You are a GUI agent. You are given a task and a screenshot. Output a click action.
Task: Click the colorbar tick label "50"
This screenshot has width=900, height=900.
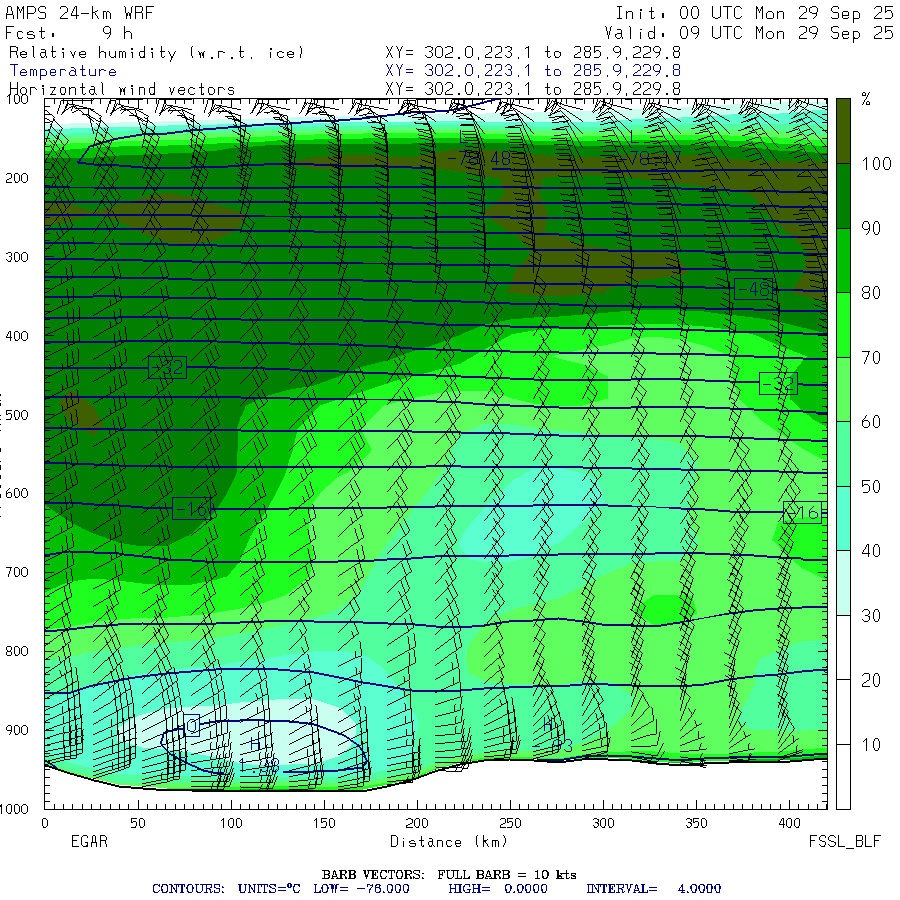coord(871,487)
